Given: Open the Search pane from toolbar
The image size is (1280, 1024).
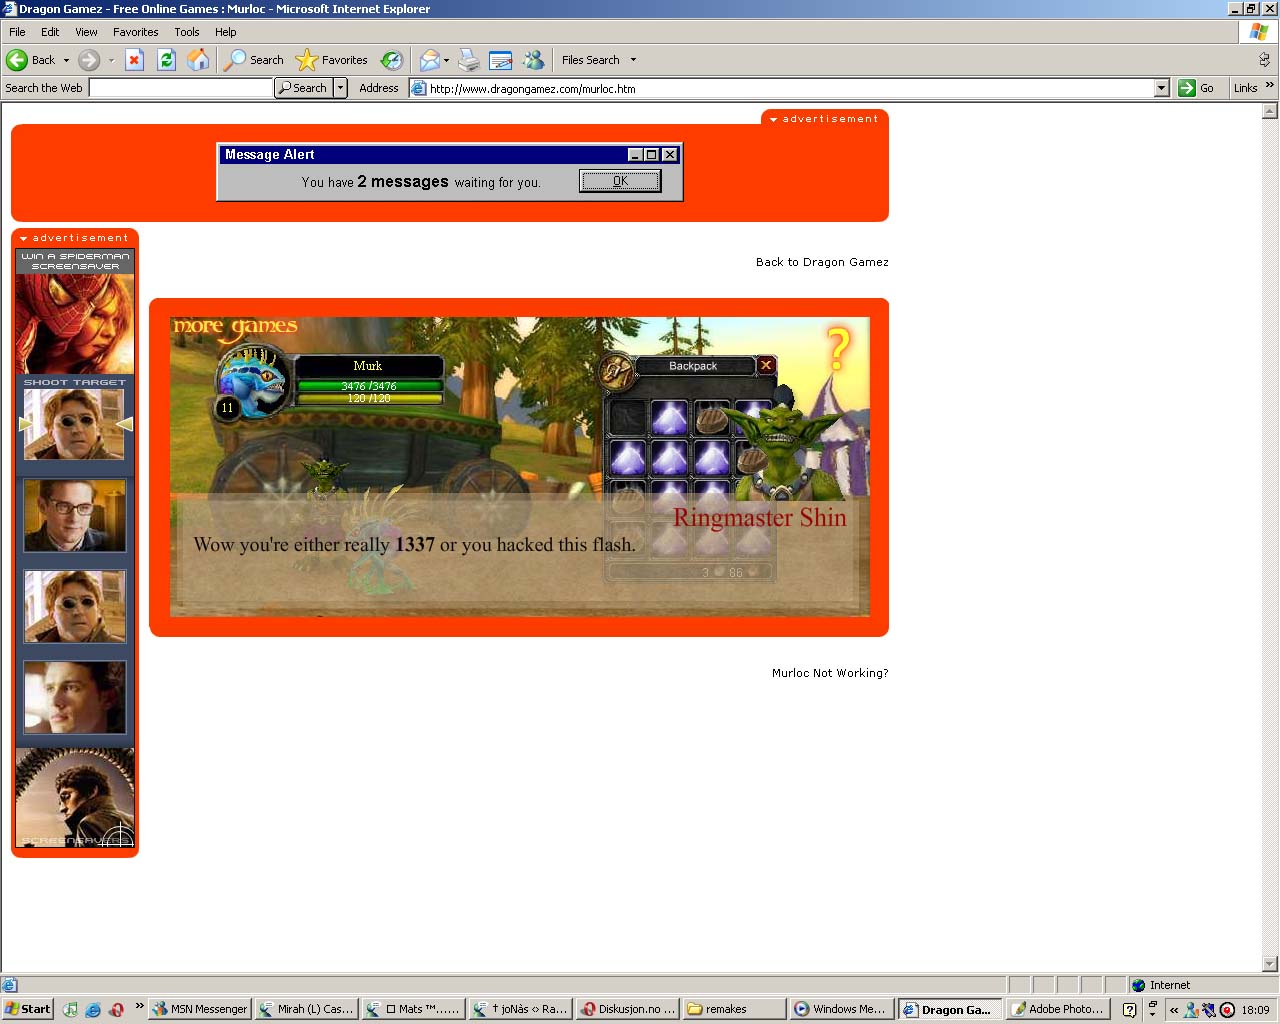Looking at the screenshot, I should click(254, 60).
